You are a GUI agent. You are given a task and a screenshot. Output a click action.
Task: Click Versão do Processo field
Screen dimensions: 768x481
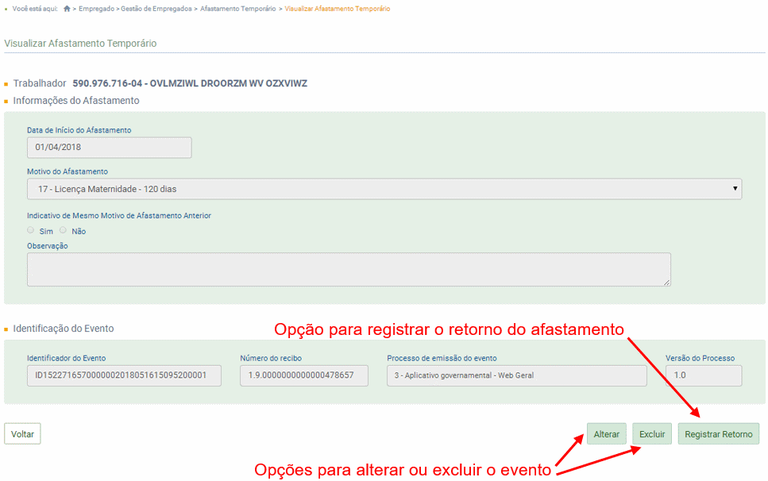pyautogui.click(x=703, y=376)
